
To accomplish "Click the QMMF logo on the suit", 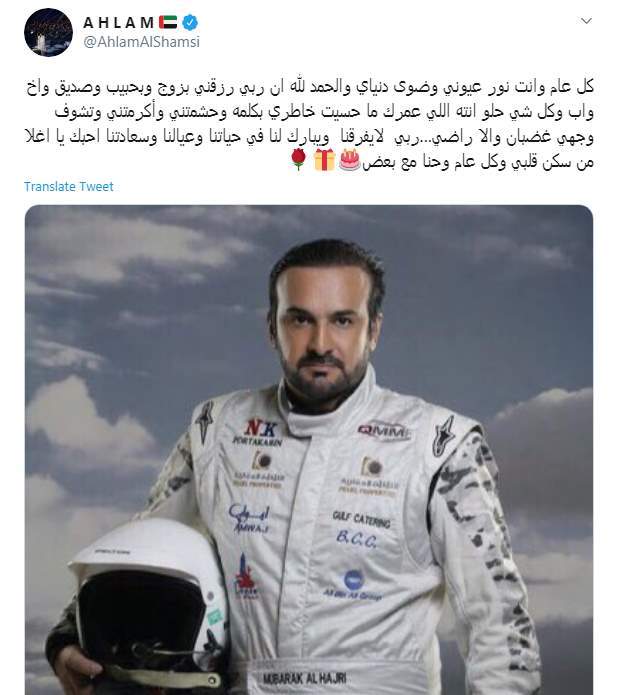I will pyautogui.click(x=383, y=430).
